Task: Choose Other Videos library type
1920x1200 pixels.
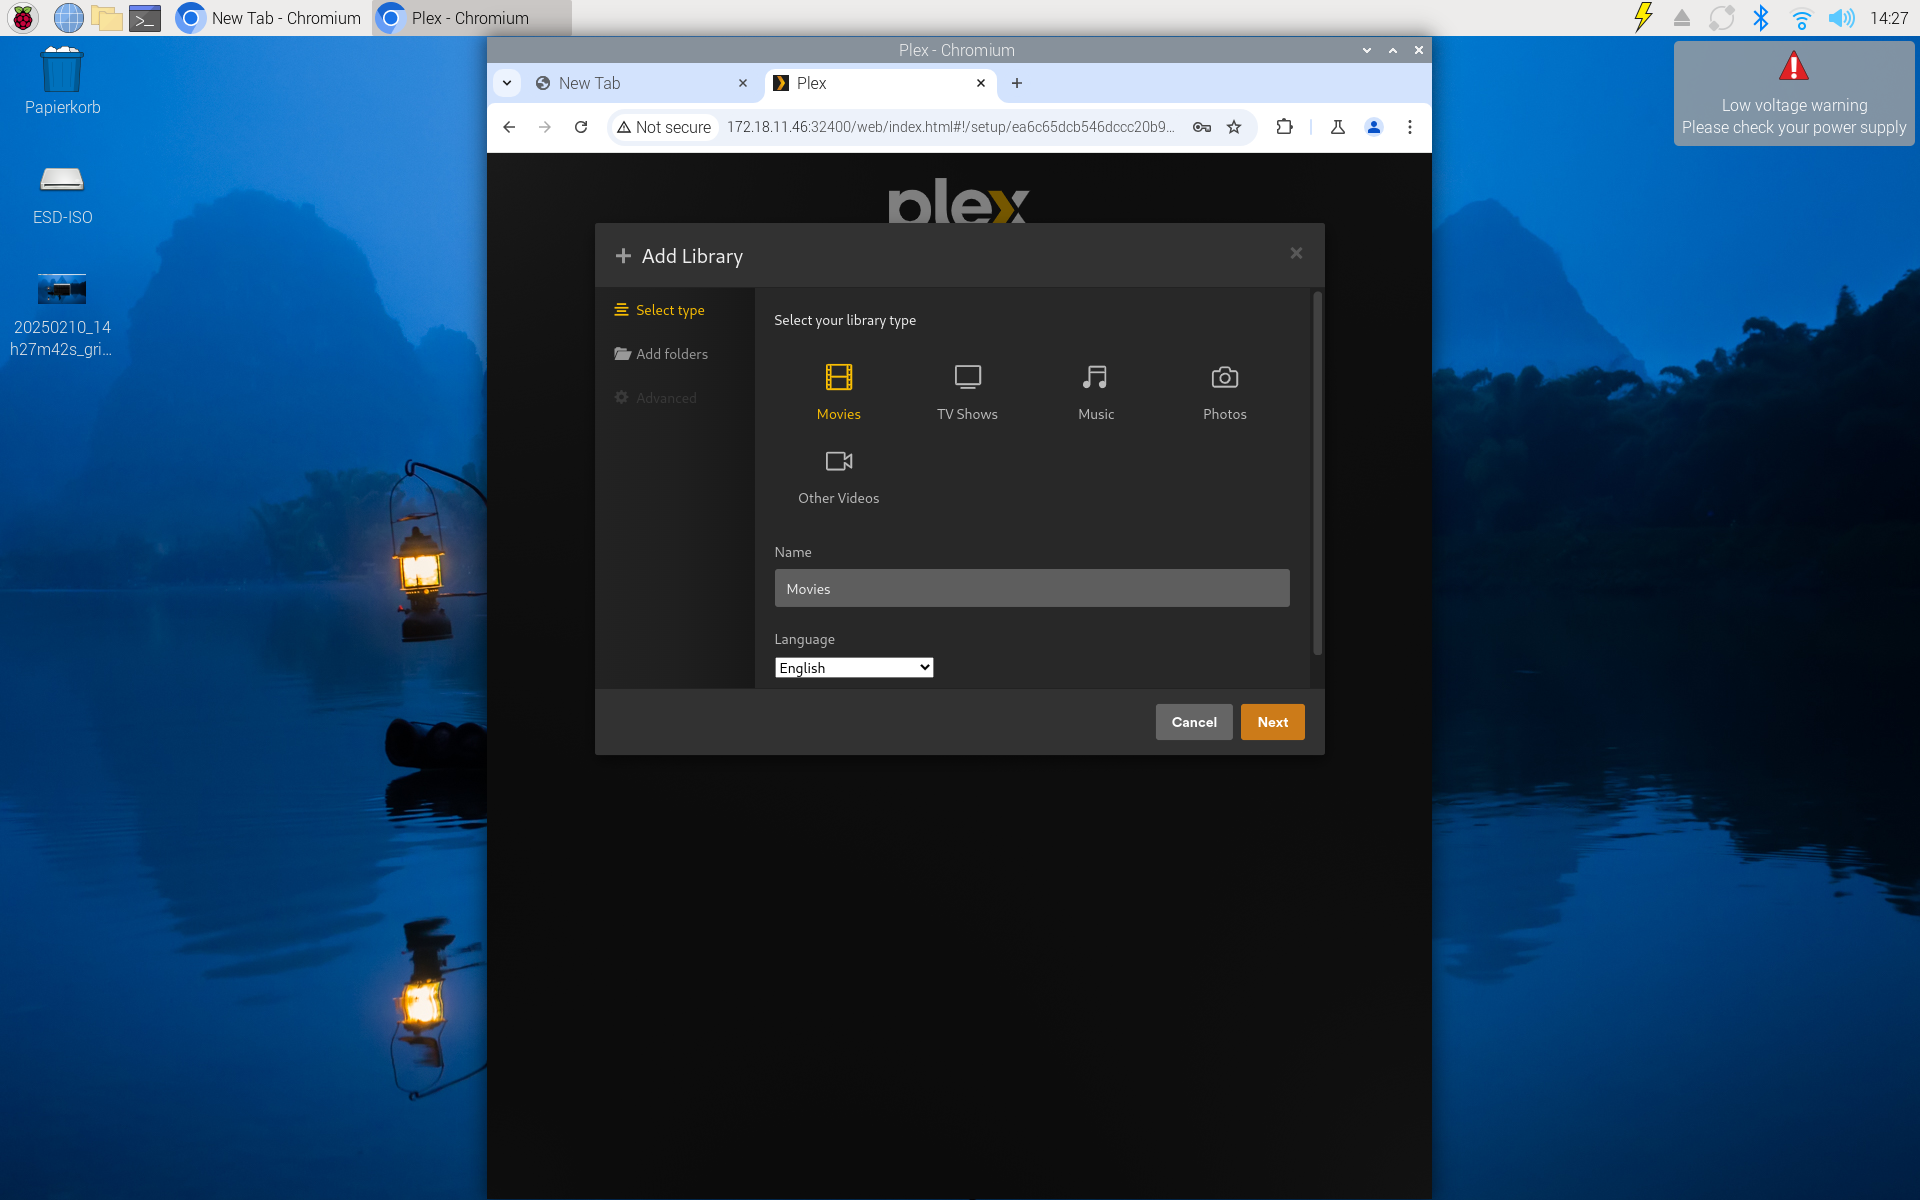Action: tap(838, 477)
